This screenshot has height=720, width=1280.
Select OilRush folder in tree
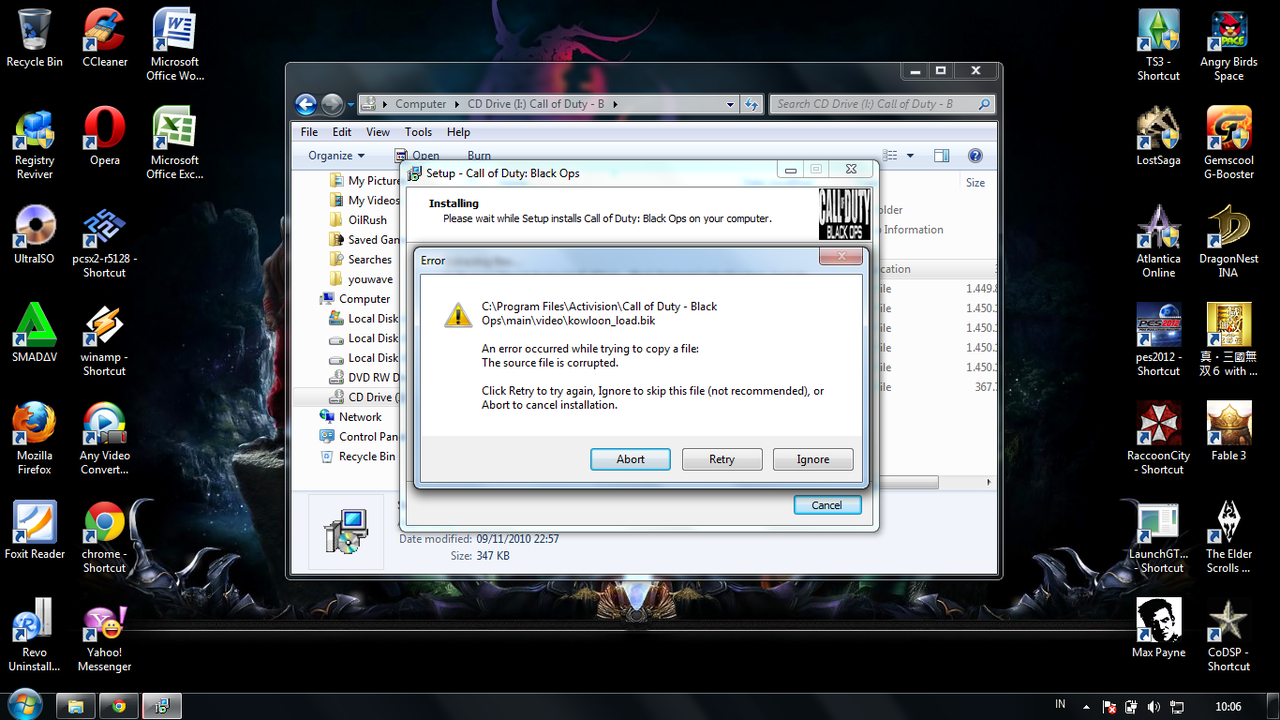[358, 220]
